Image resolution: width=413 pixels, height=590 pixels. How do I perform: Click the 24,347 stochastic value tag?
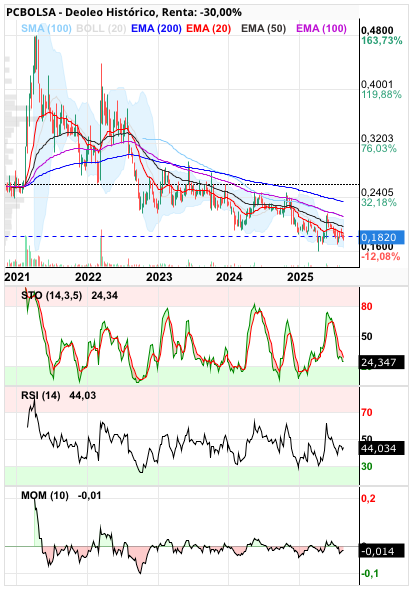tap(382, 362)
